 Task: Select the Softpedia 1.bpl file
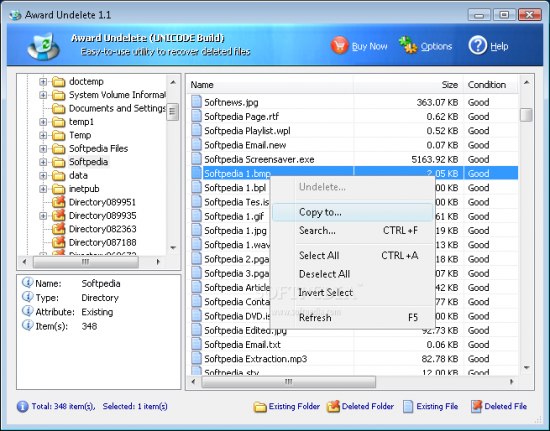click(x=235, y=188)
